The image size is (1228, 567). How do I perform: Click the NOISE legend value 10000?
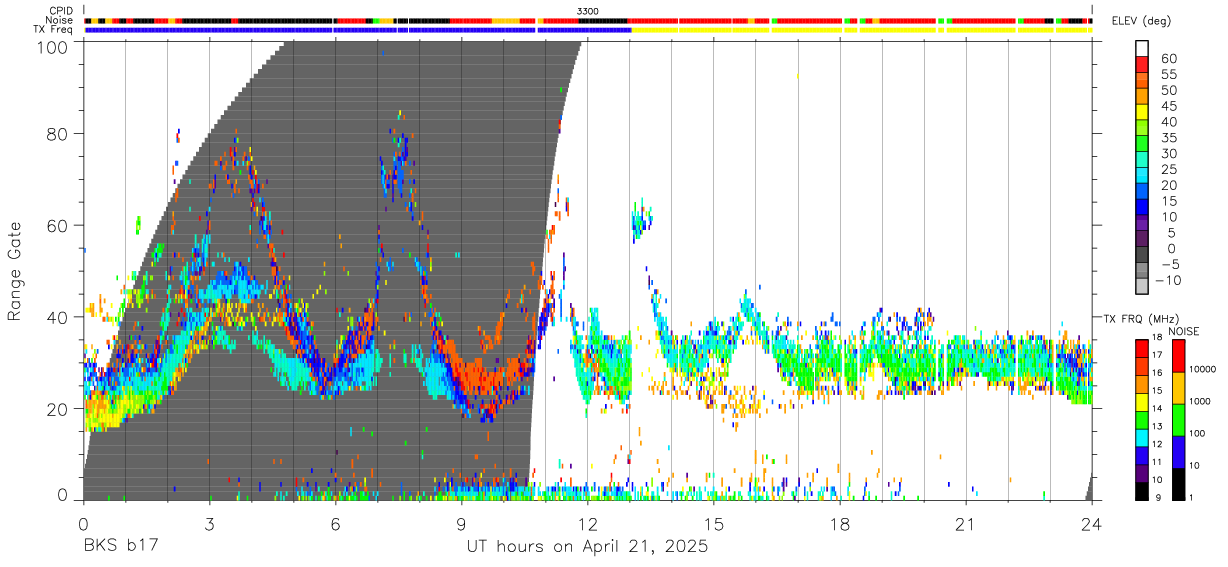[1203, 370]
